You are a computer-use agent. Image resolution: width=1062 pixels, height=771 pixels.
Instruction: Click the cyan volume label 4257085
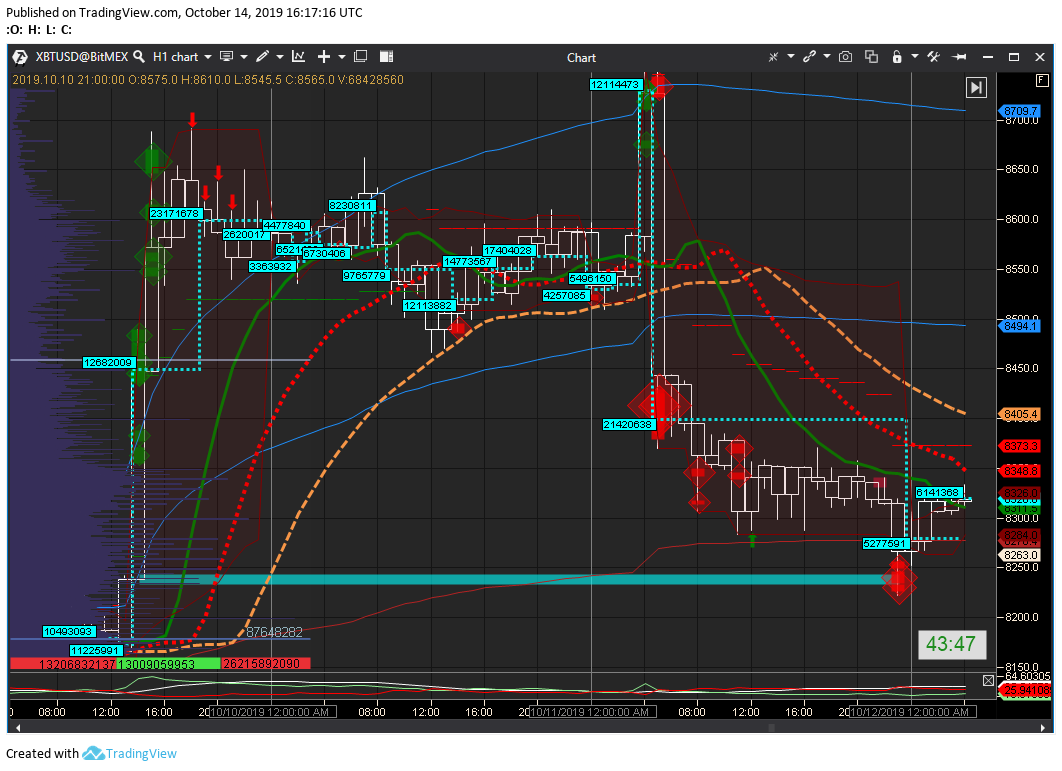(565, 295)
